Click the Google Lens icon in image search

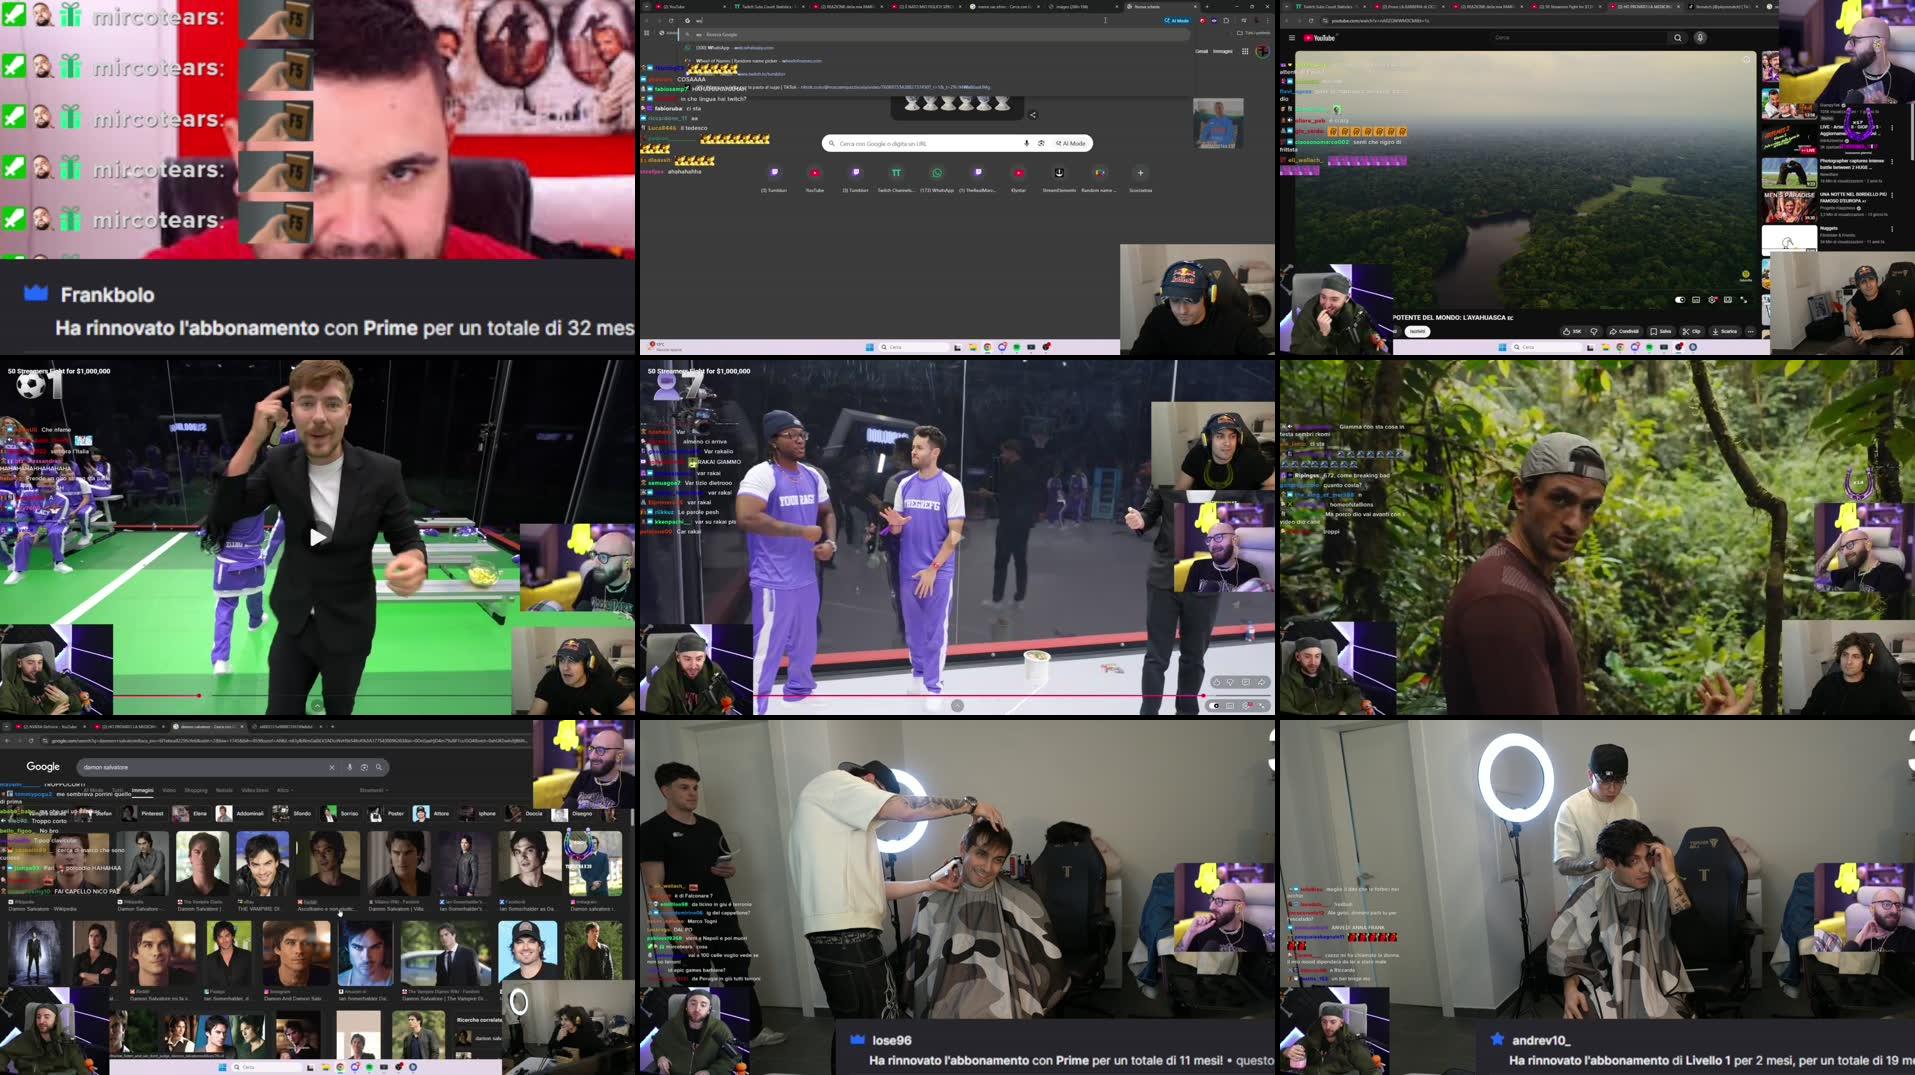point(364,767)
